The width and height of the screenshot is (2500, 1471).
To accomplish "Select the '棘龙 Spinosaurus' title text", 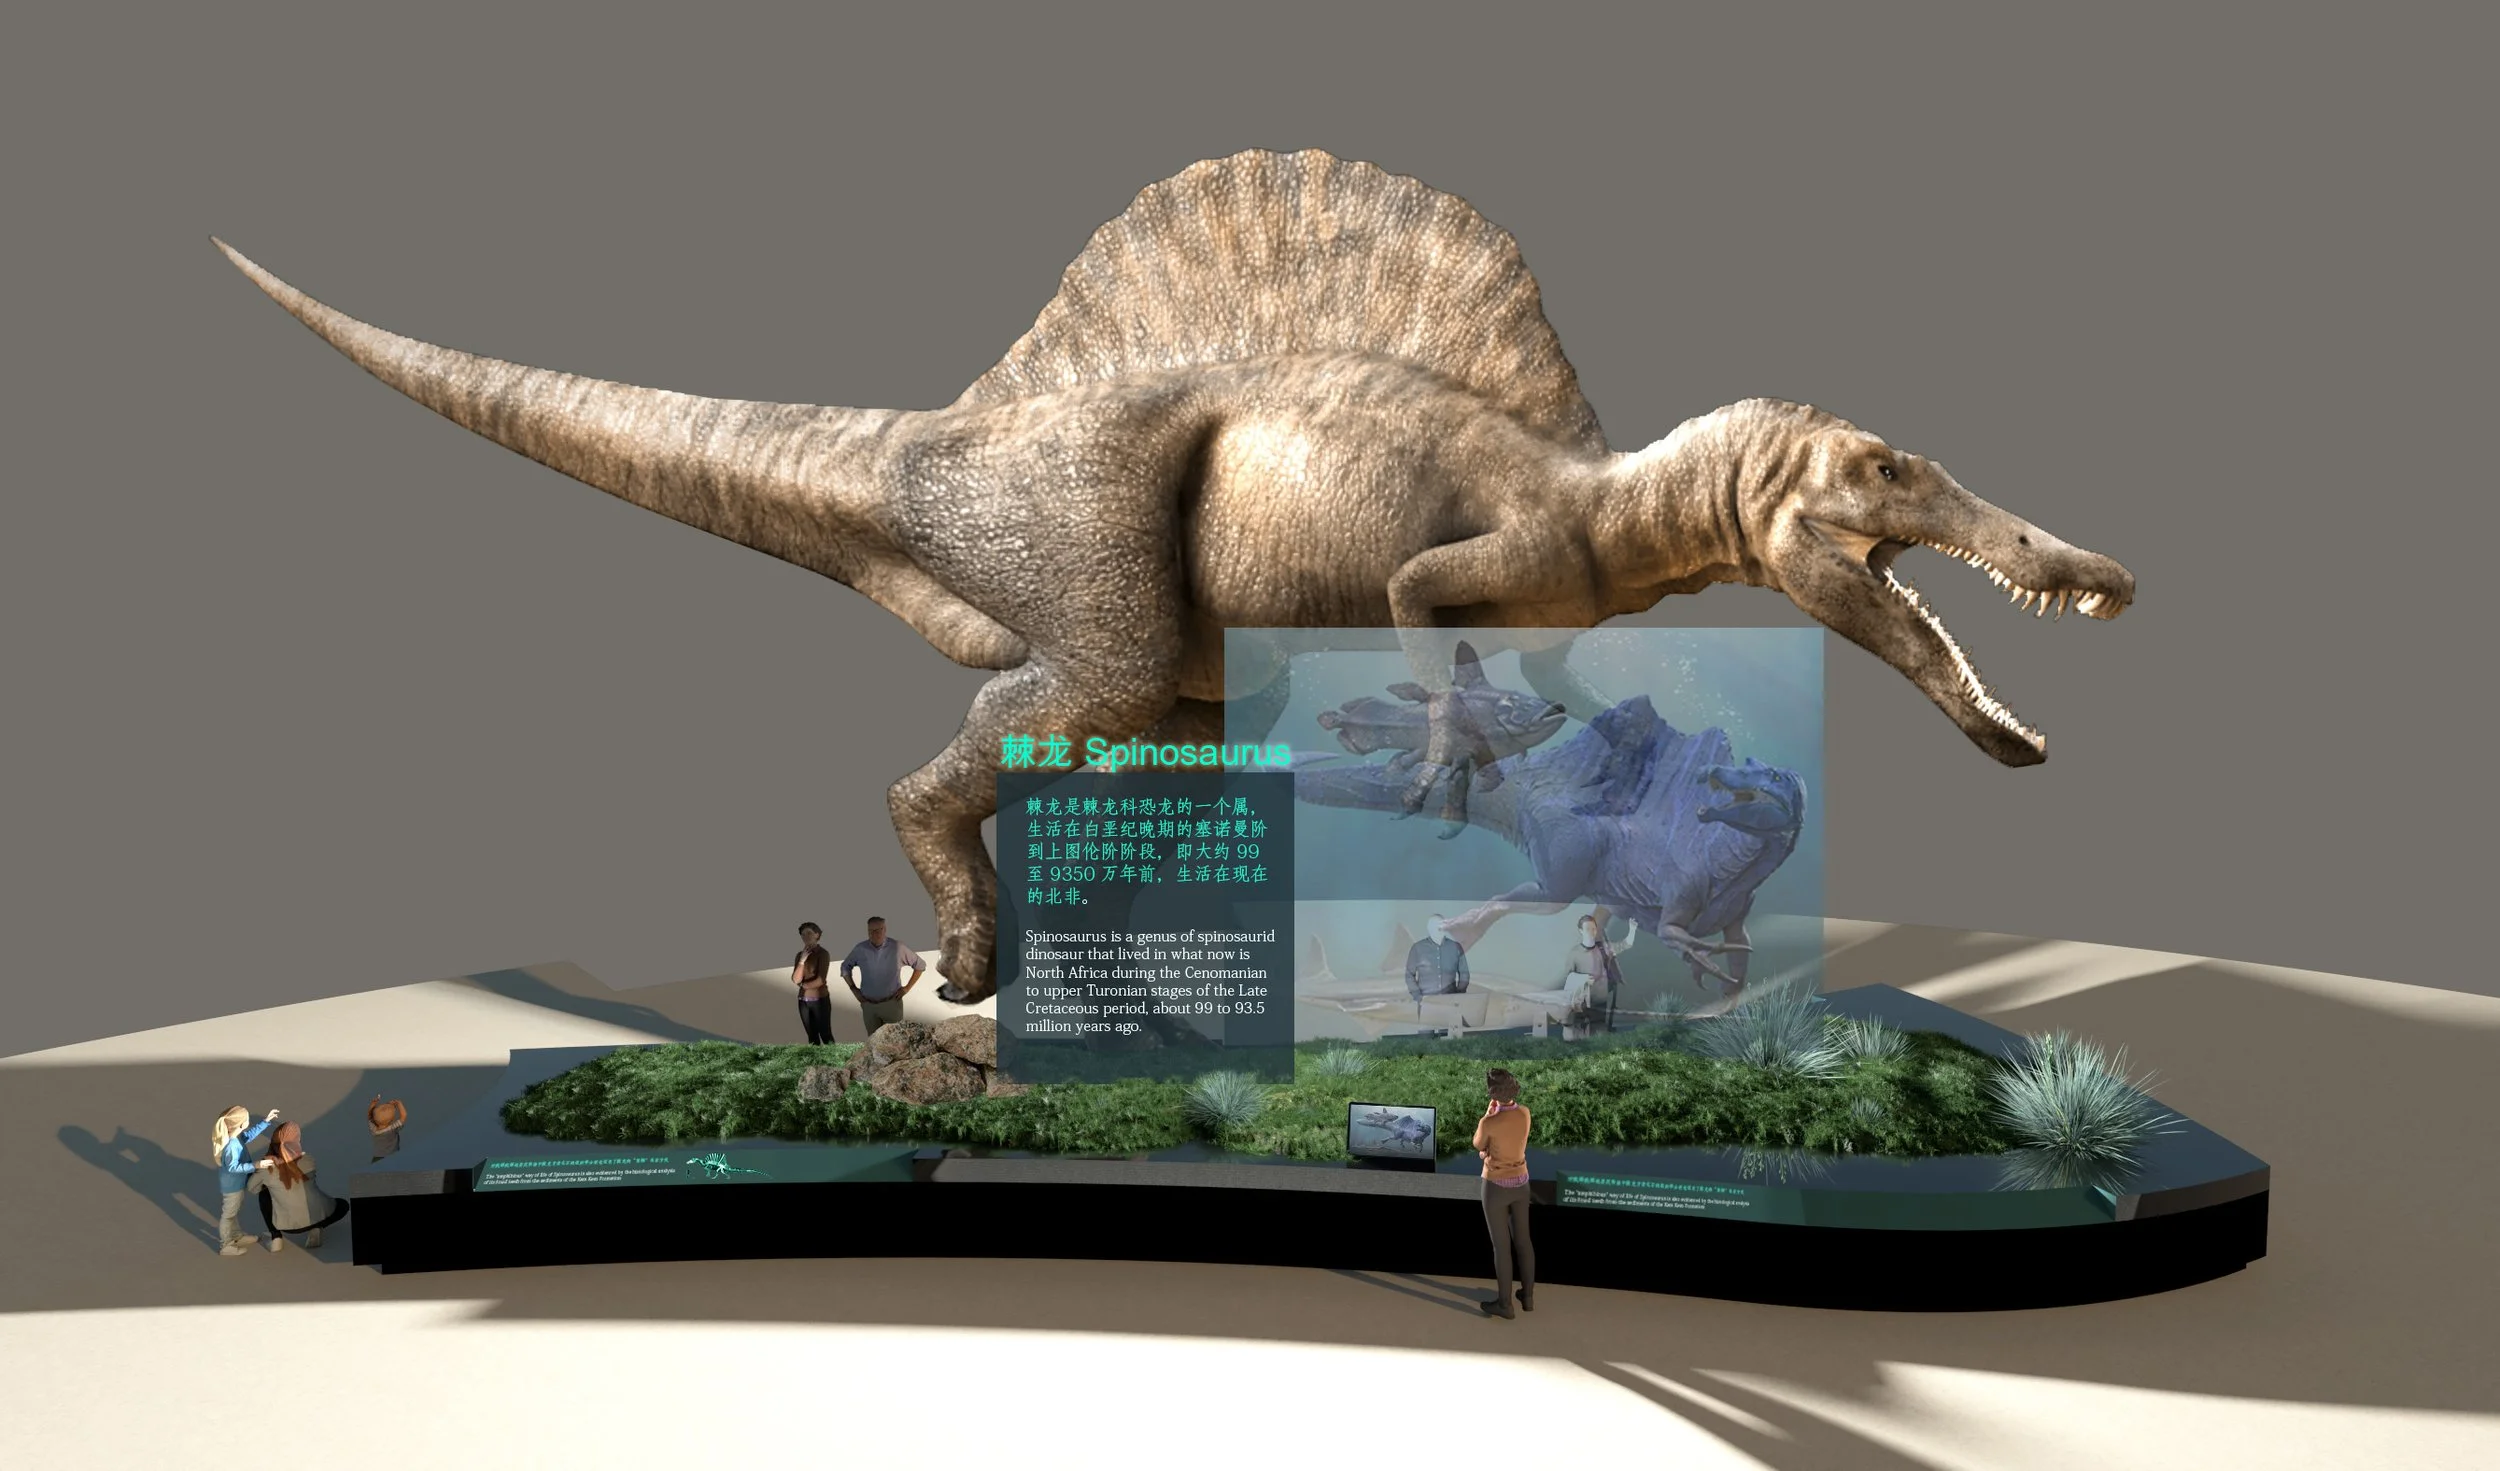I will click(x=1145, y=753).
